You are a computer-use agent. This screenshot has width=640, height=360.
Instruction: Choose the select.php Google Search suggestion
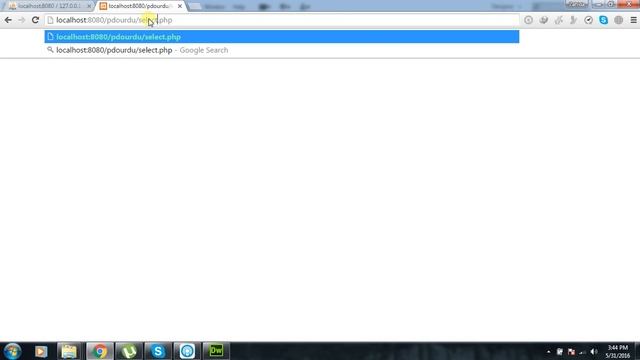282,50
